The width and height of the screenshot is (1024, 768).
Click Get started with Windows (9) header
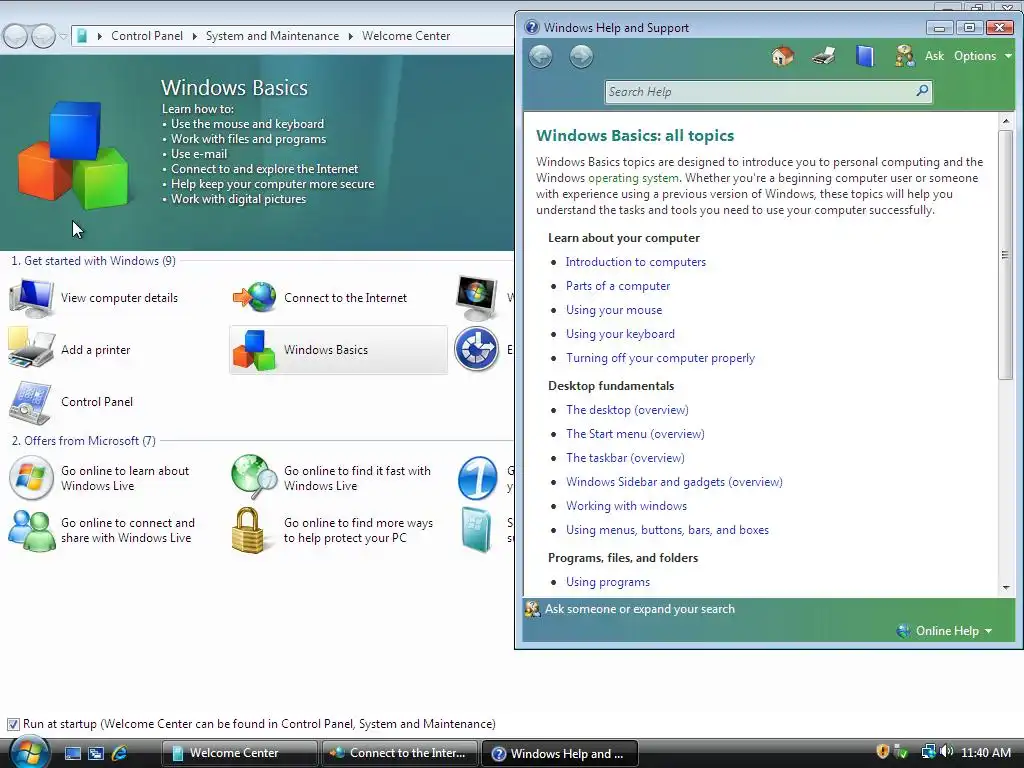pos(93,261)
